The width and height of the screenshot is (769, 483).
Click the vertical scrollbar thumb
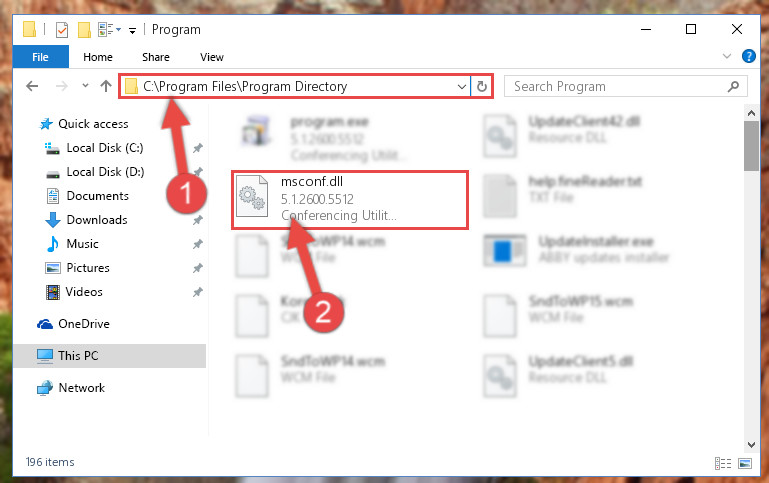click(751, 146)
